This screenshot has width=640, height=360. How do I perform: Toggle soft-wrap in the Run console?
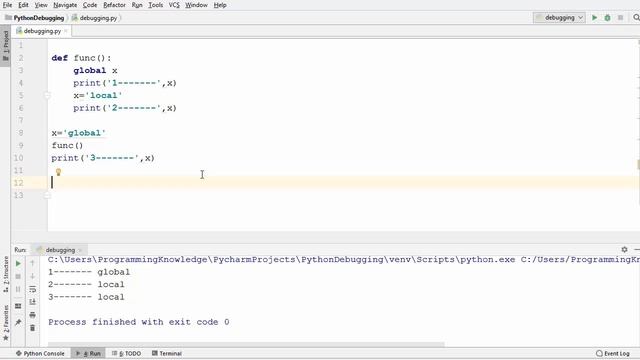coord(33,289)
